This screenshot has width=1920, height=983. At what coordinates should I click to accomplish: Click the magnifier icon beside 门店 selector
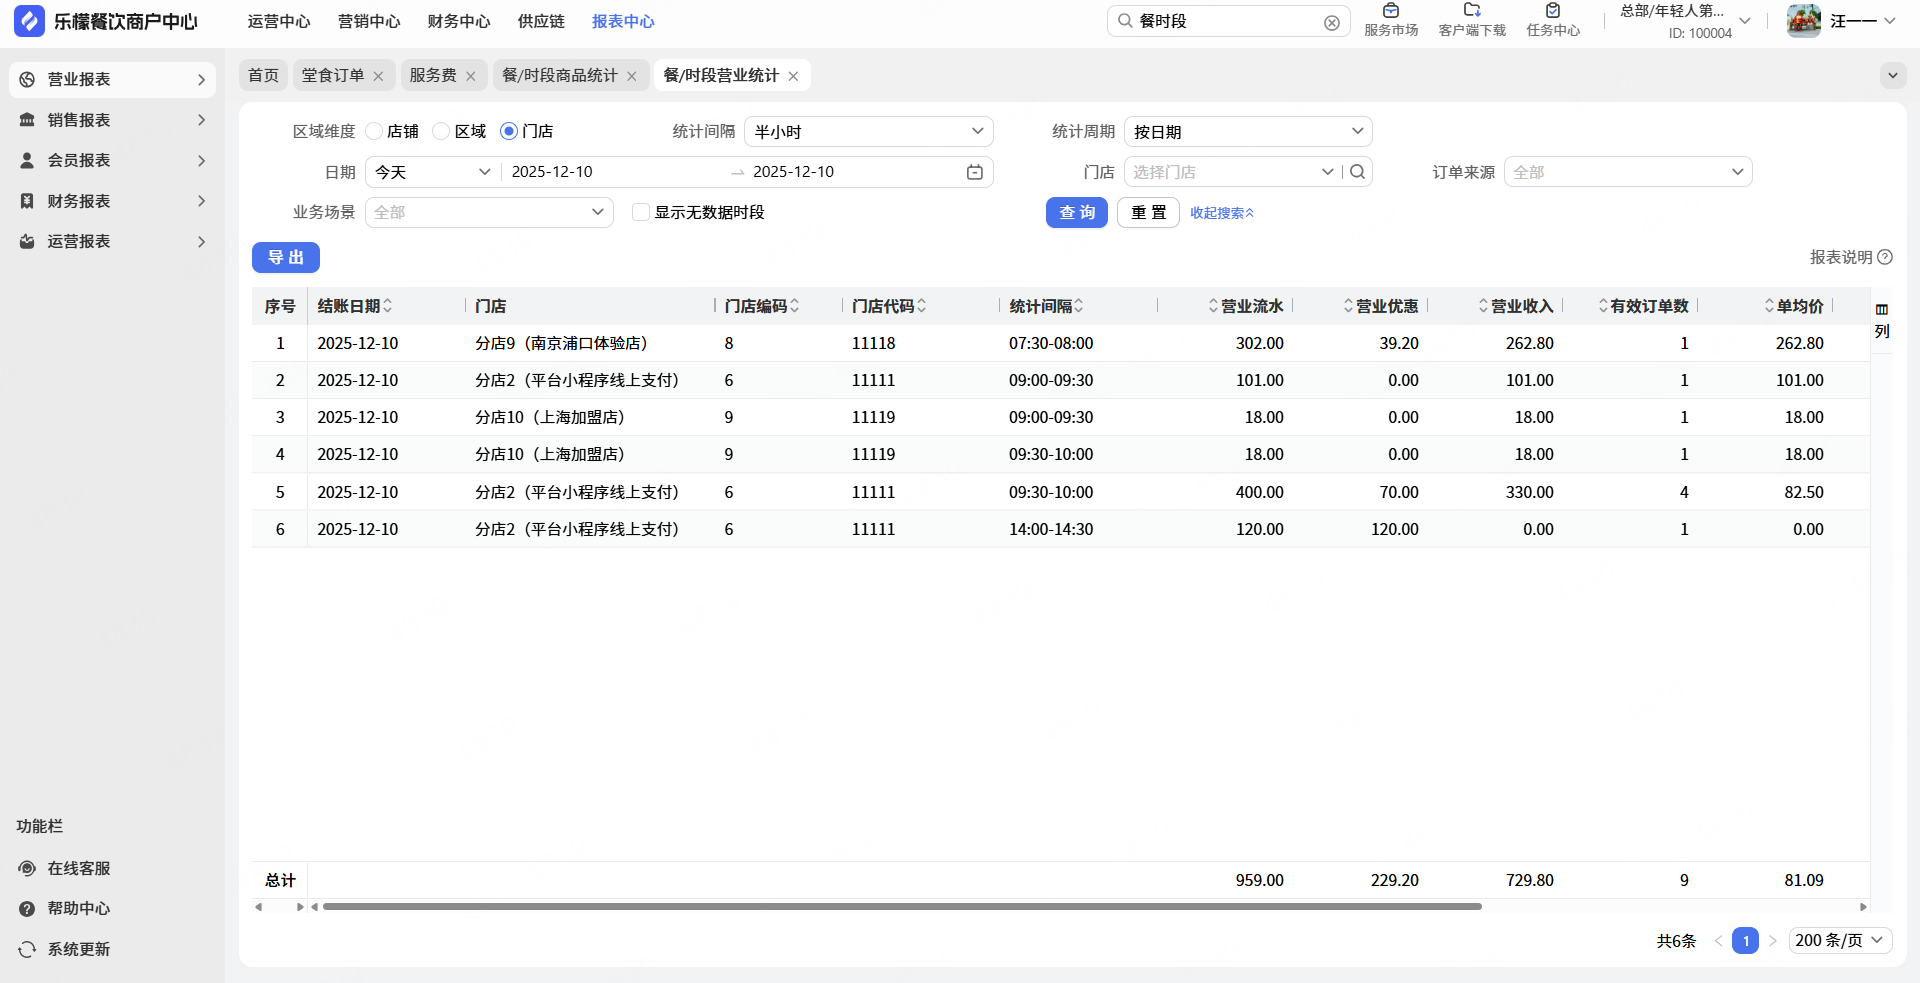click(1357, 172)
